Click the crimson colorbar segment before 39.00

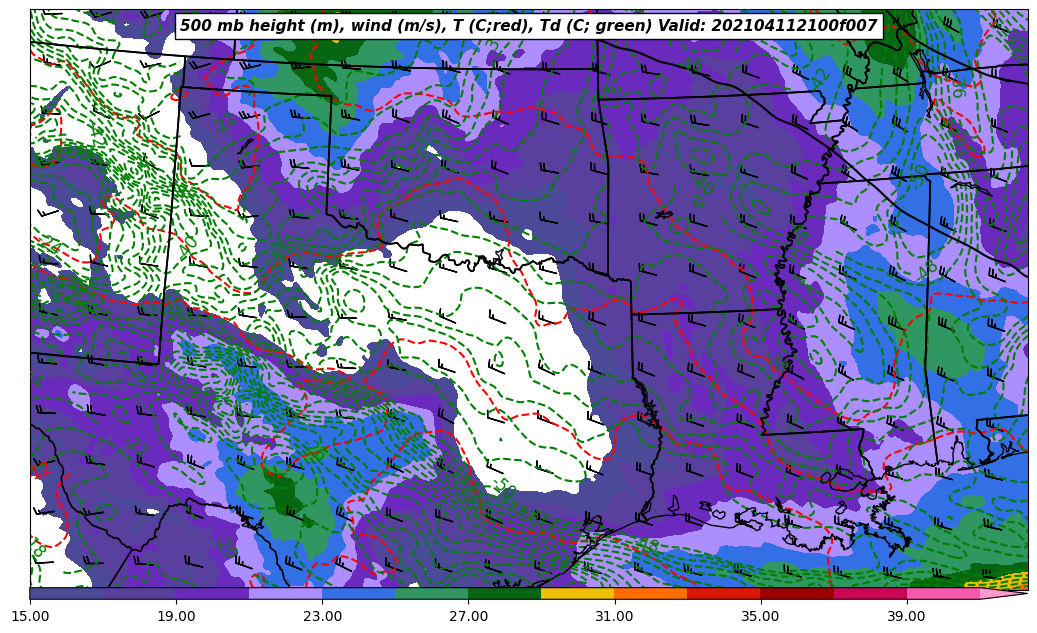(x=869, y=593)
